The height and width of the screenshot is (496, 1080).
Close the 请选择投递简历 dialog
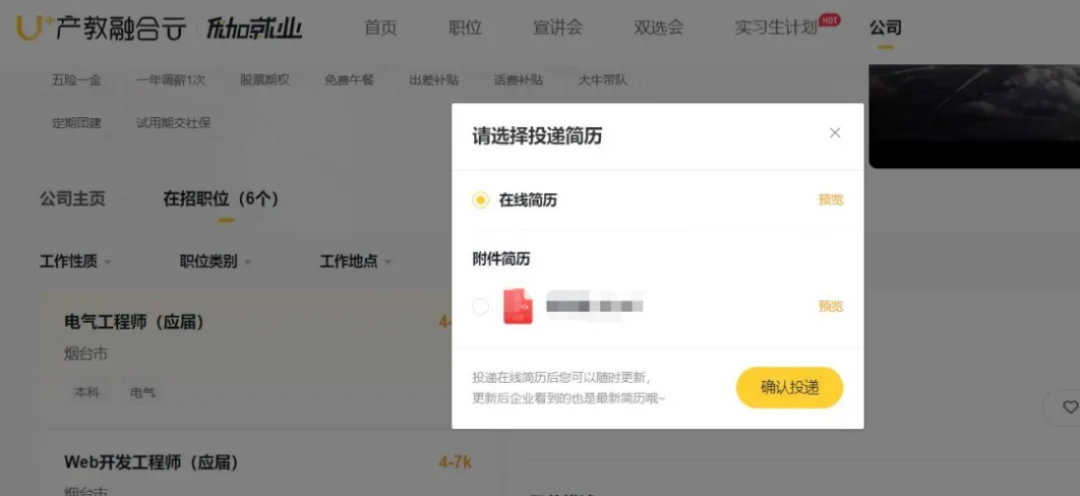835,133
